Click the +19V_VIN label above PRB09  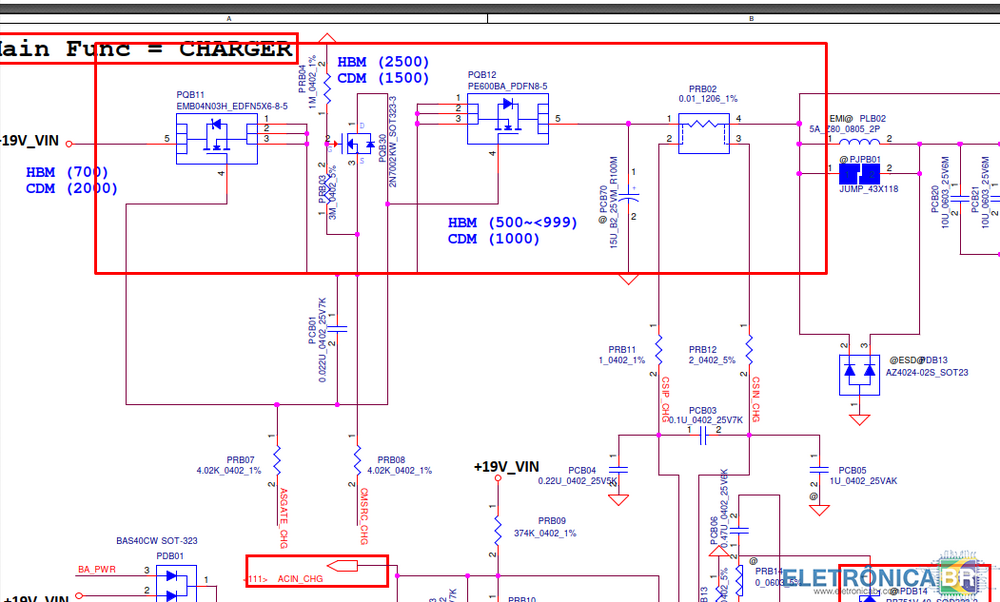(x=506, y=467)
